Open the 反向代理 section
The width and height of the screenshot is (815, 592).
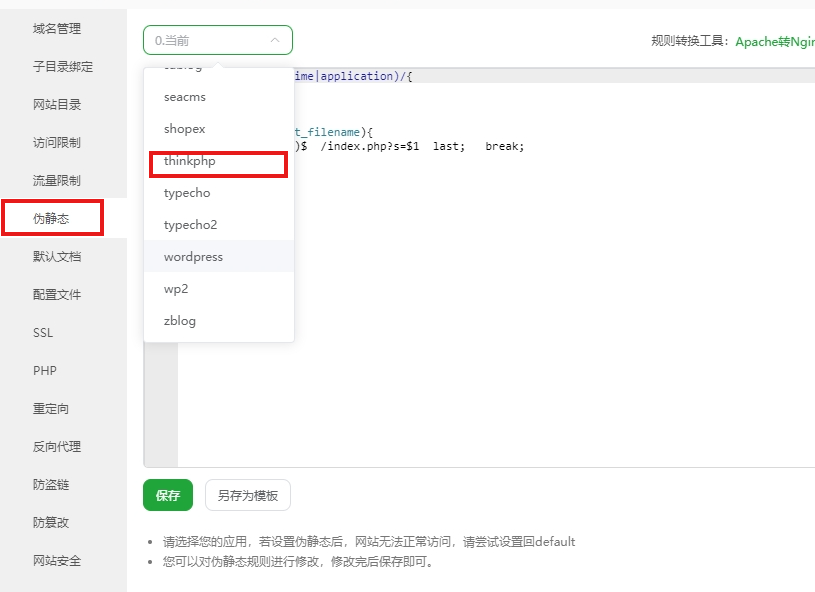(53, 446)
